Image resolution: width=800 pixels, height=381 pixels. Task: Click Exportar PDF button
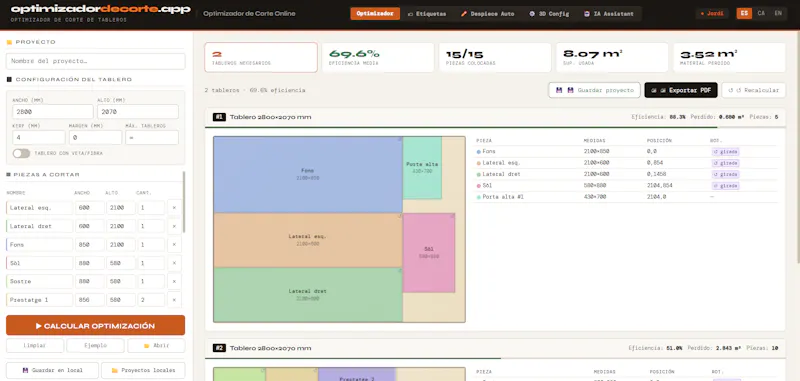(681, 90)
